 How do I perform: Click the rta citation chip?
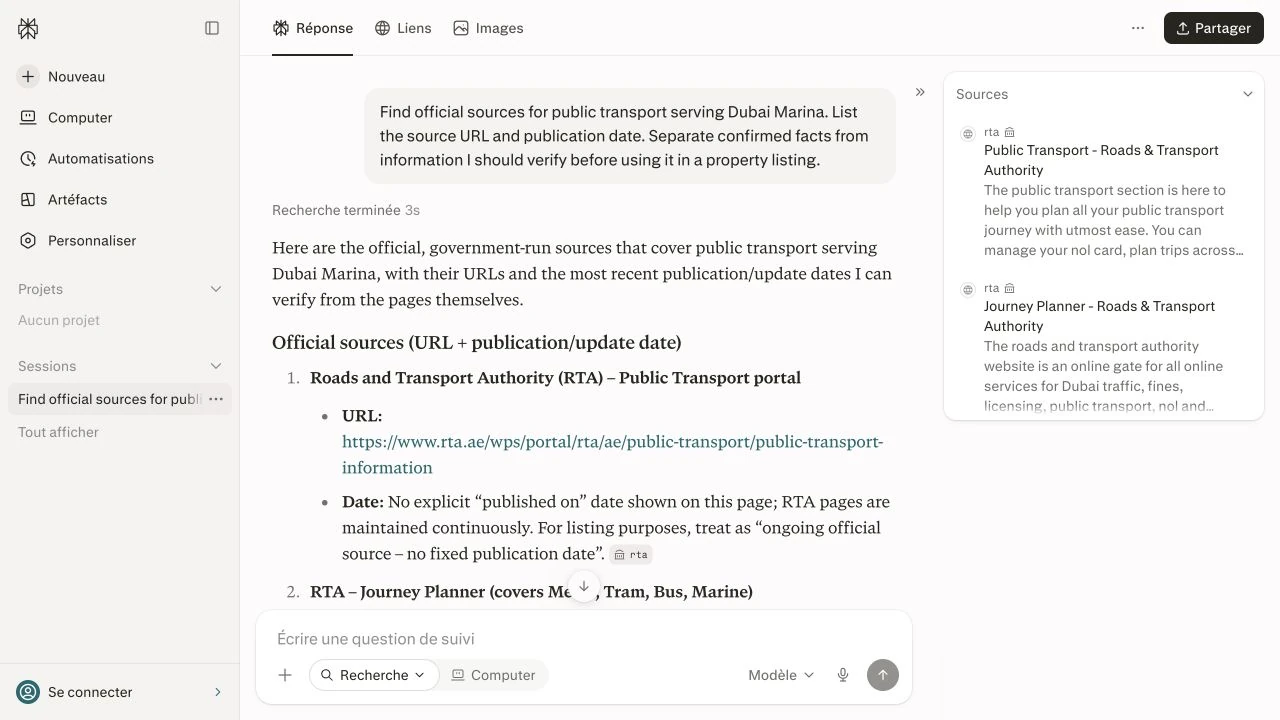(x=631, y=554)
